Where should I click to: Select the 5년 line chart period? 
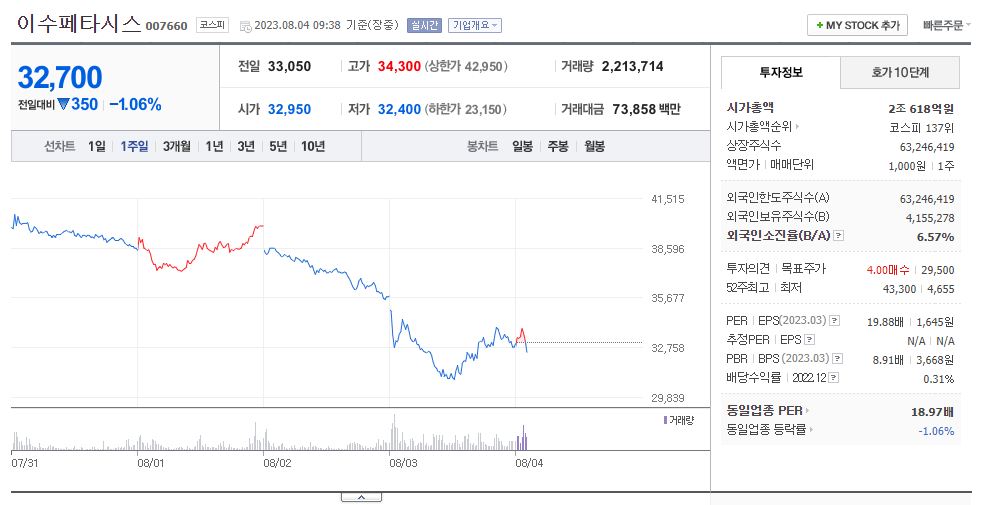coord(278,146)
